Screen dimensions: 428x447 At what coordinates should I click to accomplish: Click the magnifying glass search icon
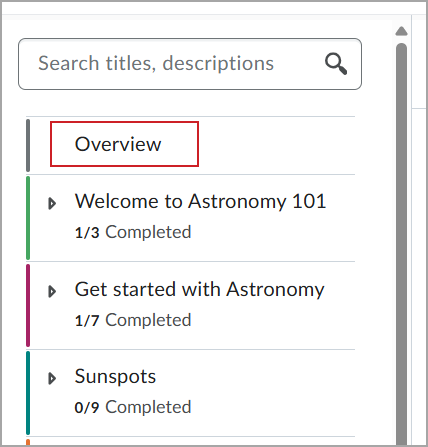pyautogui.click(x=336, y=64)
